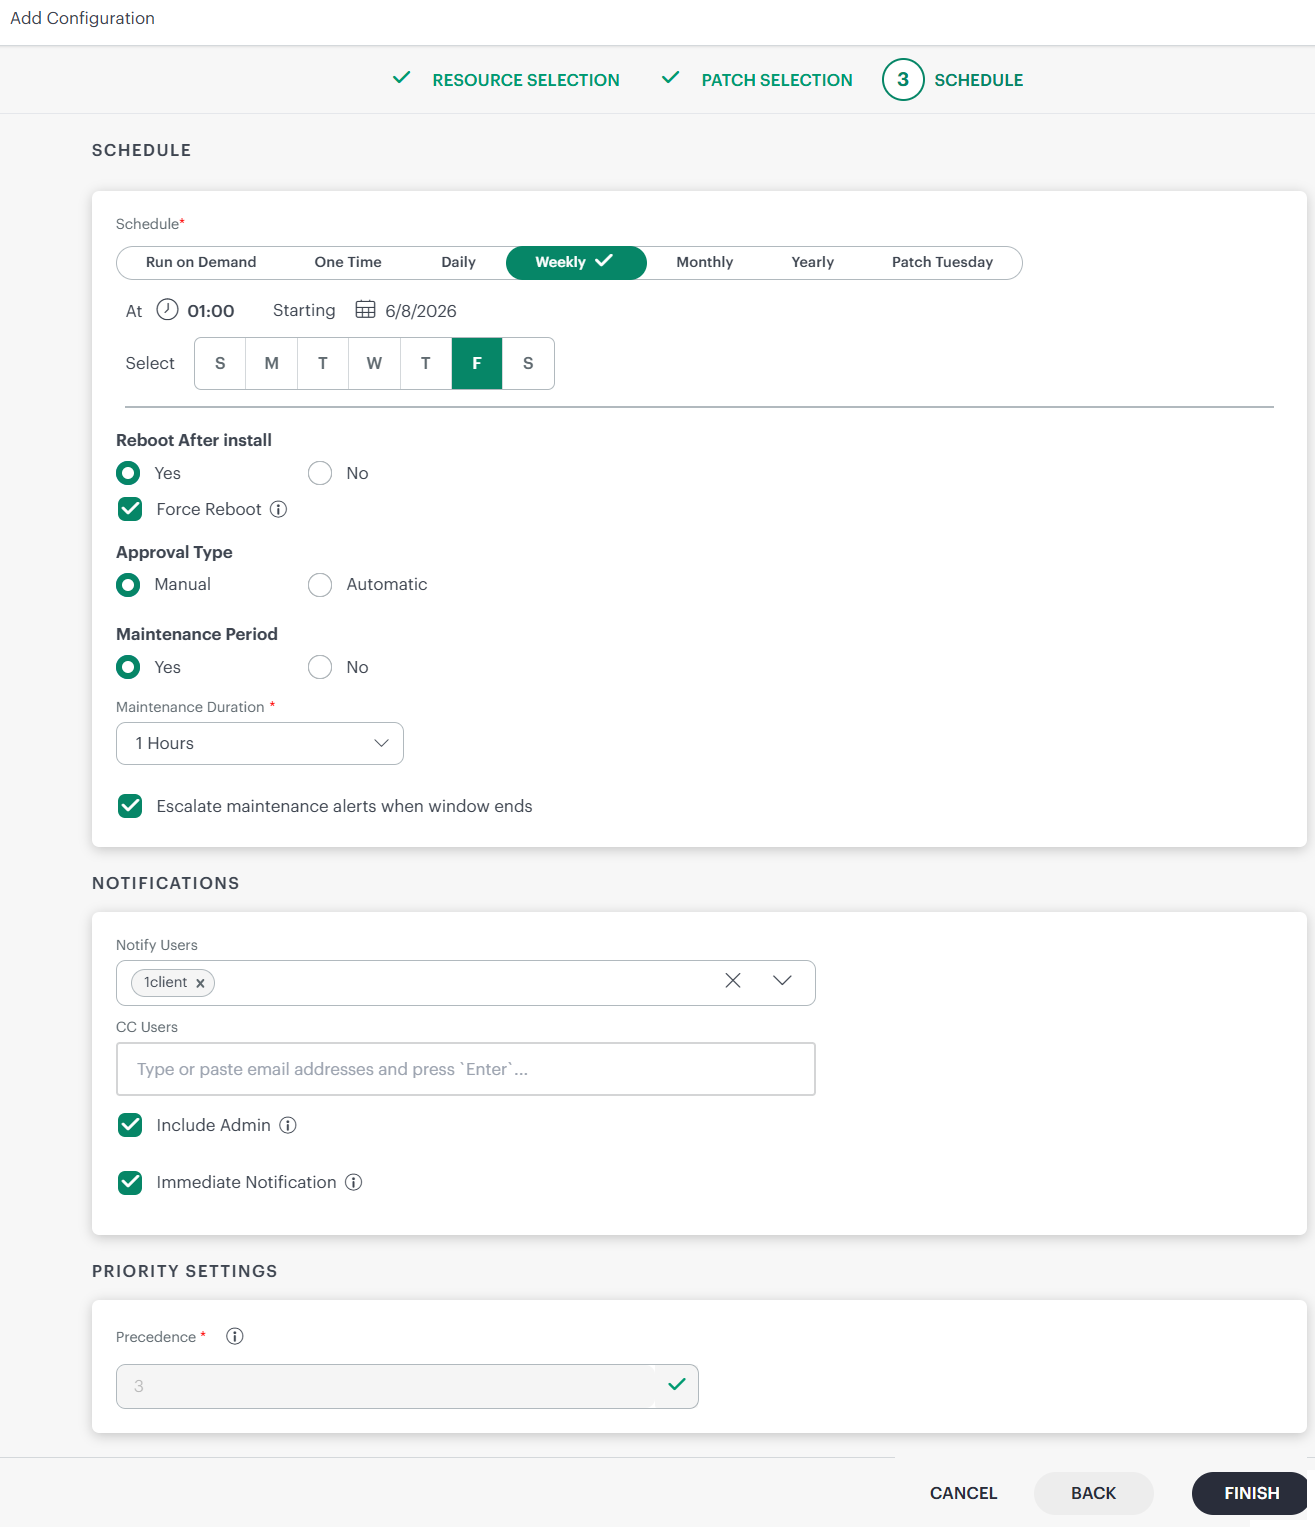
Task: Click the Precedence input field
Action: [407, 1386]
